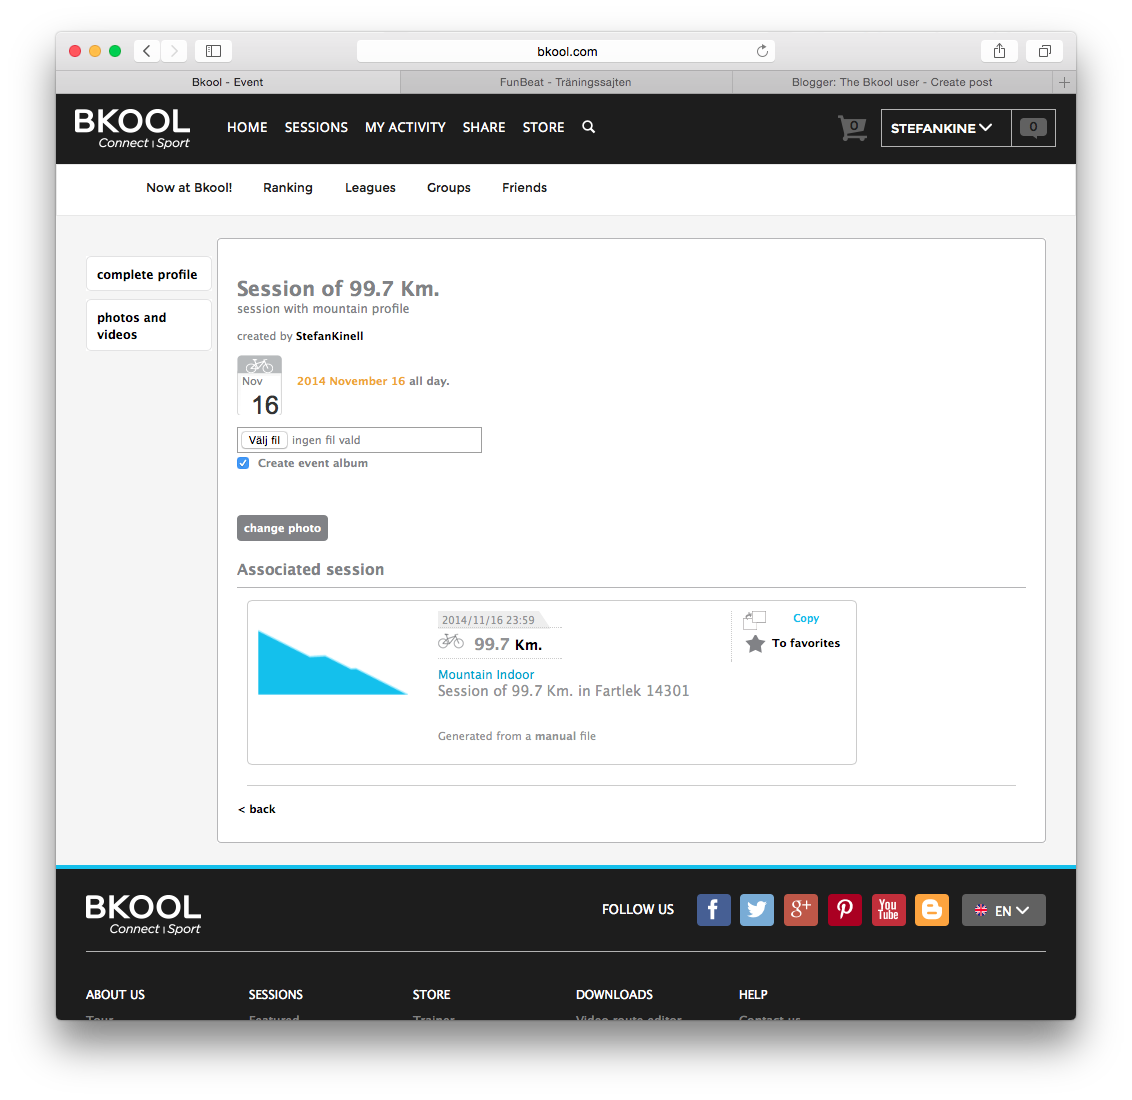
Task: Open Bkool Google Plus icon
Action: coord(801,909)
